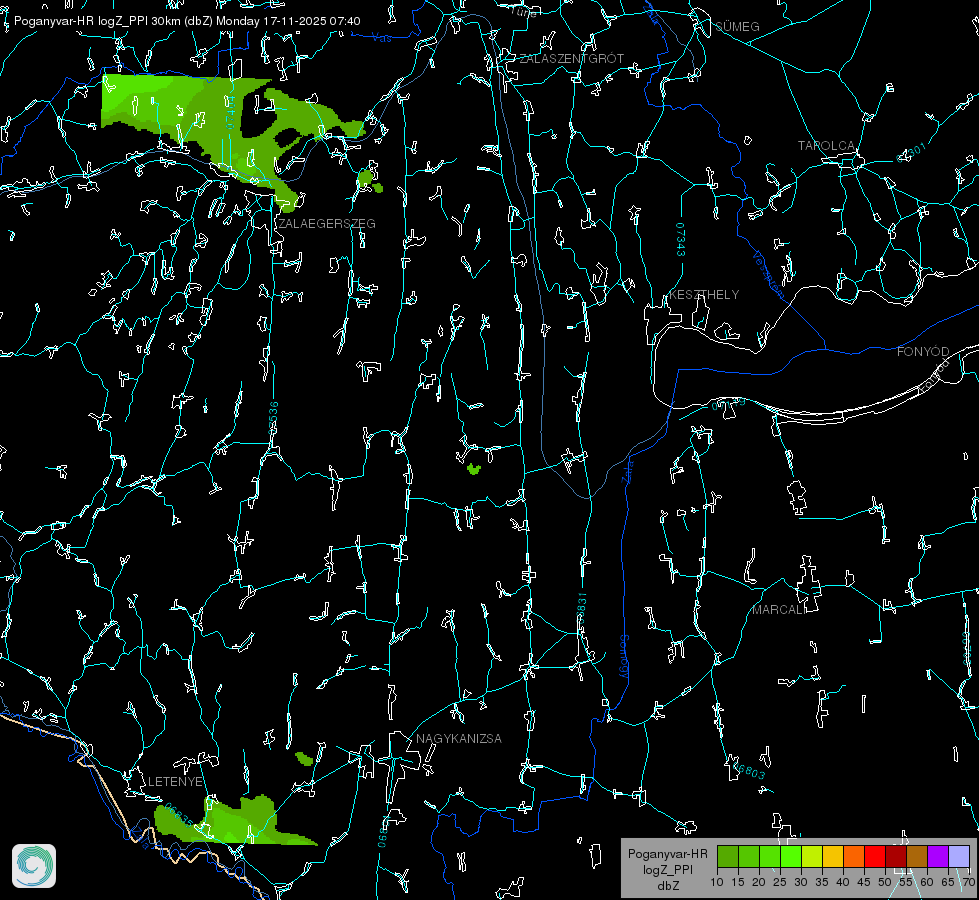Screen dimensions: 979x900
Task: Click the dbZ unit label in legend
Action: pos(667,886)
